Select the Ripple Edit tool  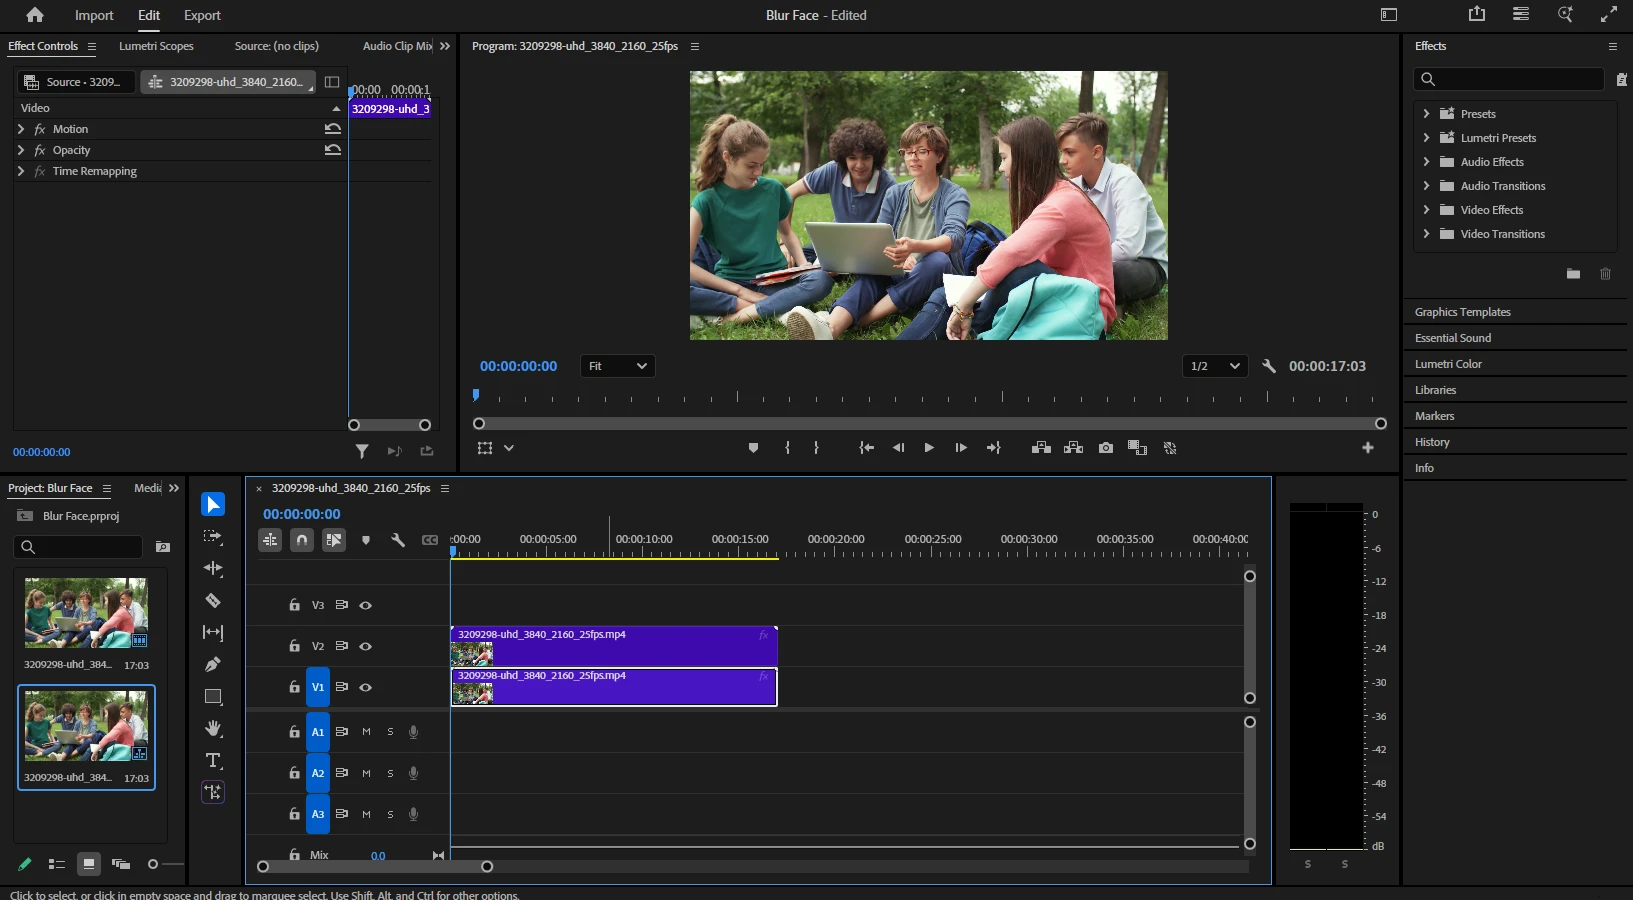click(213, 568)
